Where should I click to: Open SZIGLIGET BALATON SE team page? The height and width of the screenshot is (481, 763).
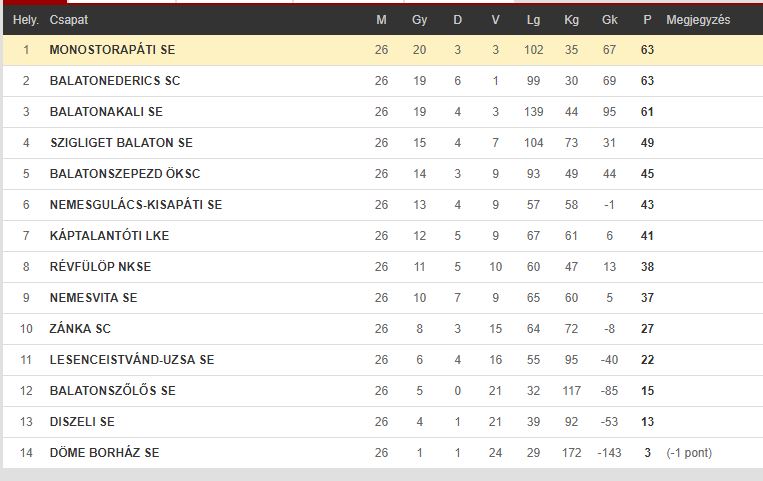click(x=121, y=143)
